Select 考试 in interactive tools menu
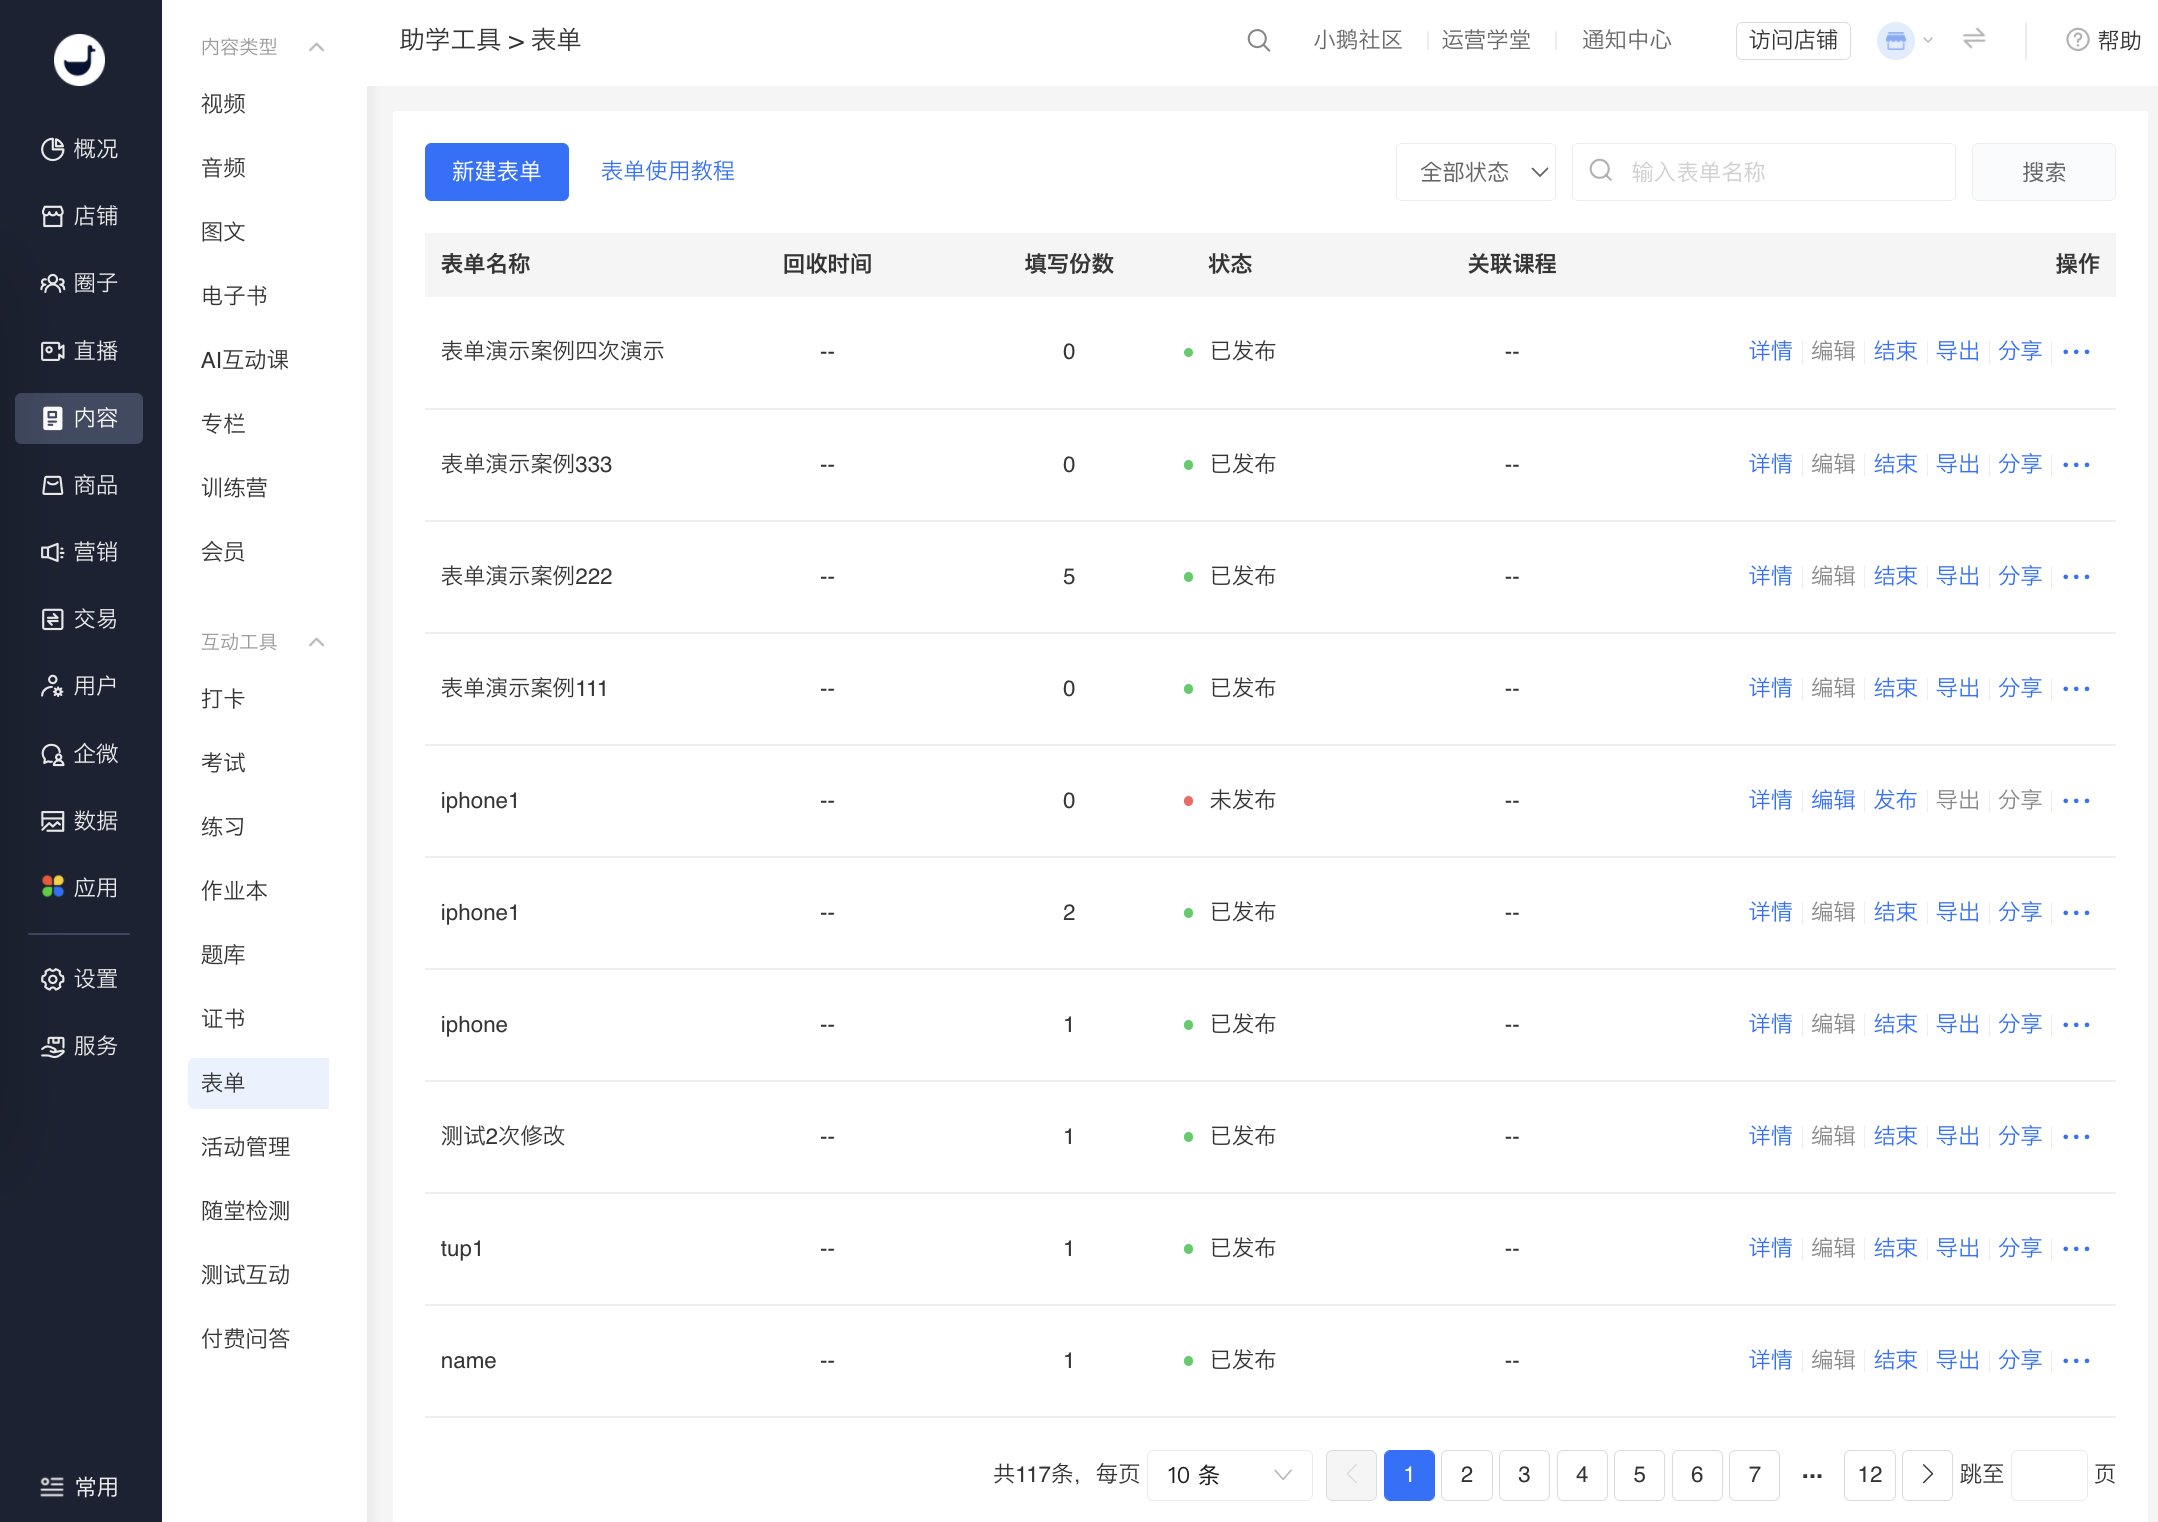Image resolution: width=2158 pixels, height=1522 pixels. (223, 763)
